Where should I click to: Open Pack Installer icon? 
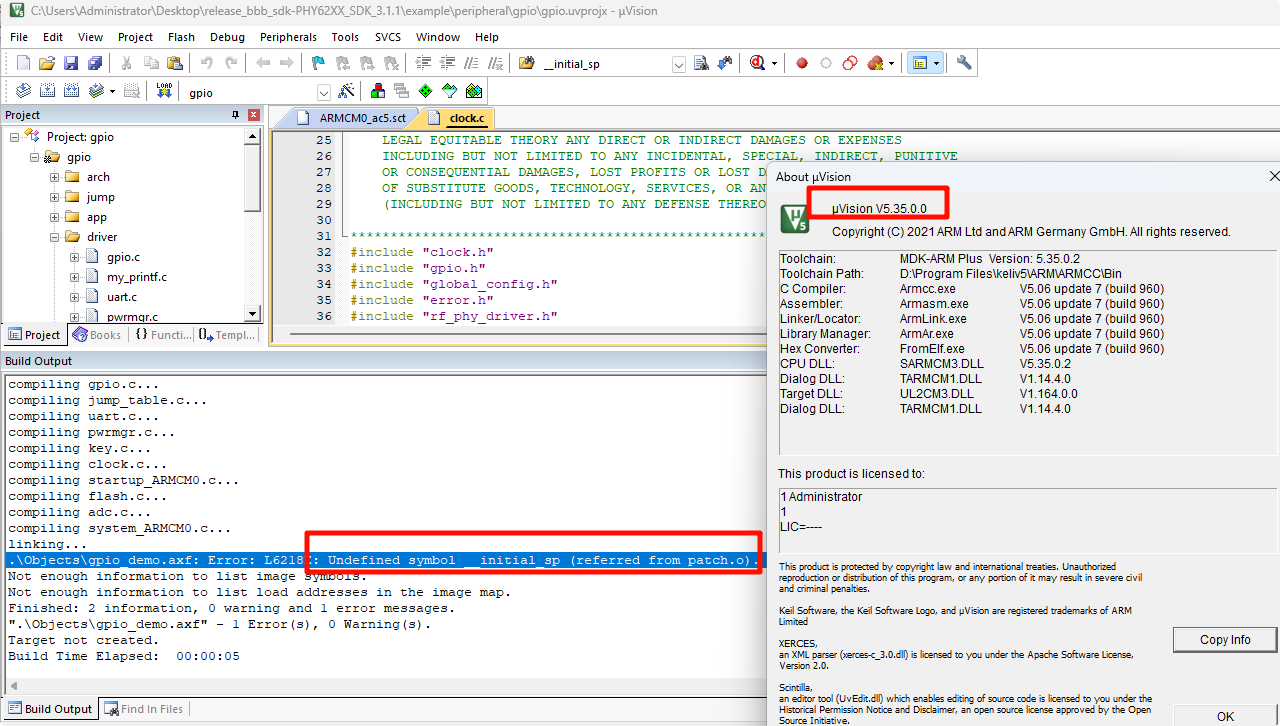pos(474,91)
